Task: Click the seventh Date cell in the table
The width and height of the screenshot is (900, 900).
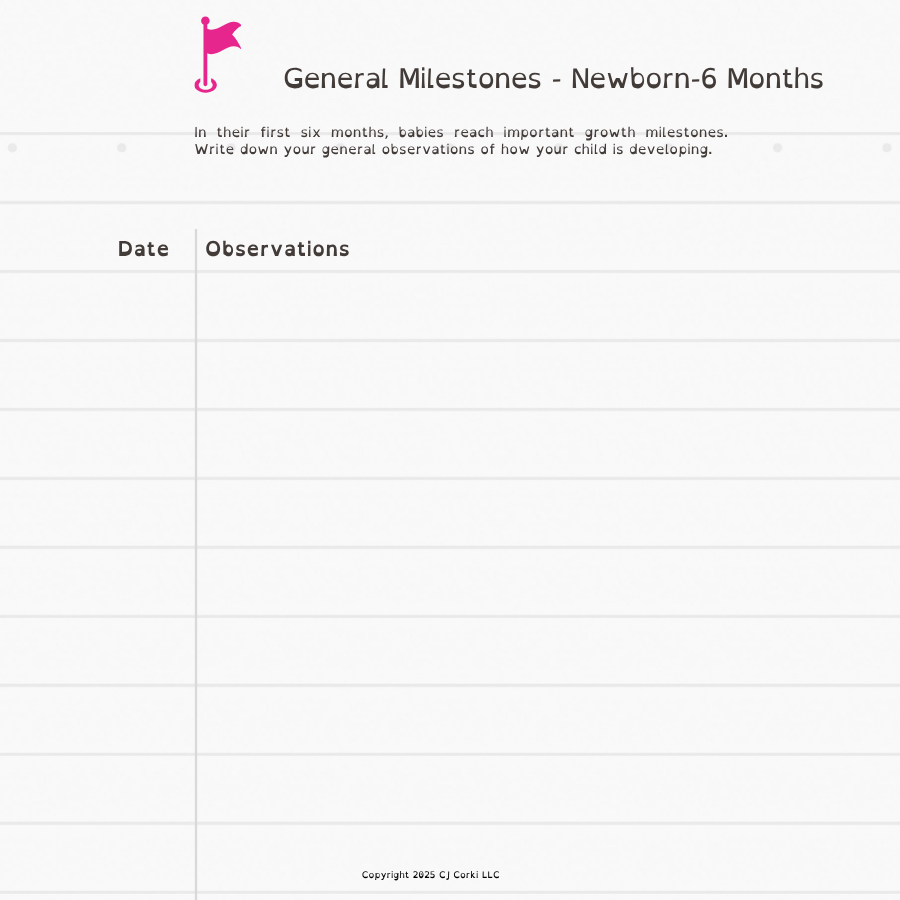Action: coord(98,720)
